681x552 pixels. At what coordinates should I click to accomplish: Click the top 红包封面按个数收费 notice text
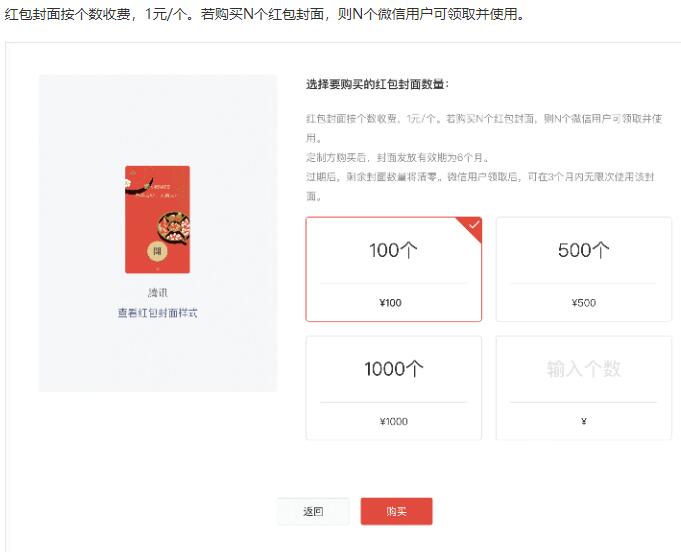pos(265,14)
